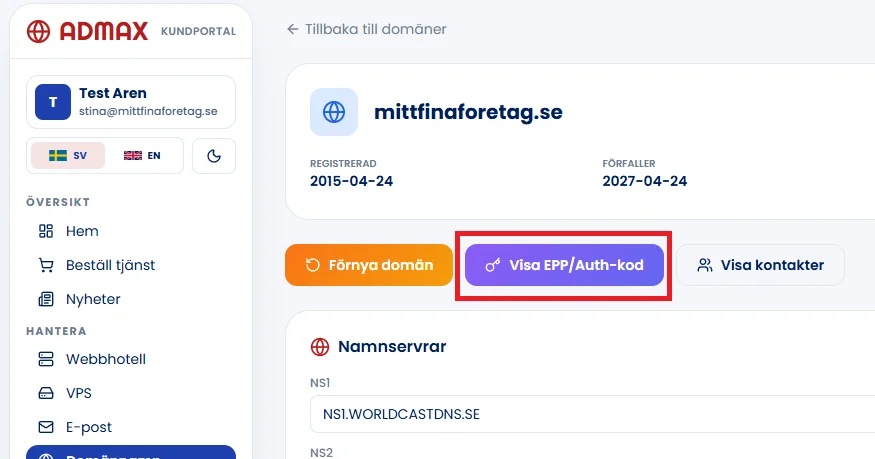Click the Test Aren profile avatar
The image size is (875, 459).
53,102
